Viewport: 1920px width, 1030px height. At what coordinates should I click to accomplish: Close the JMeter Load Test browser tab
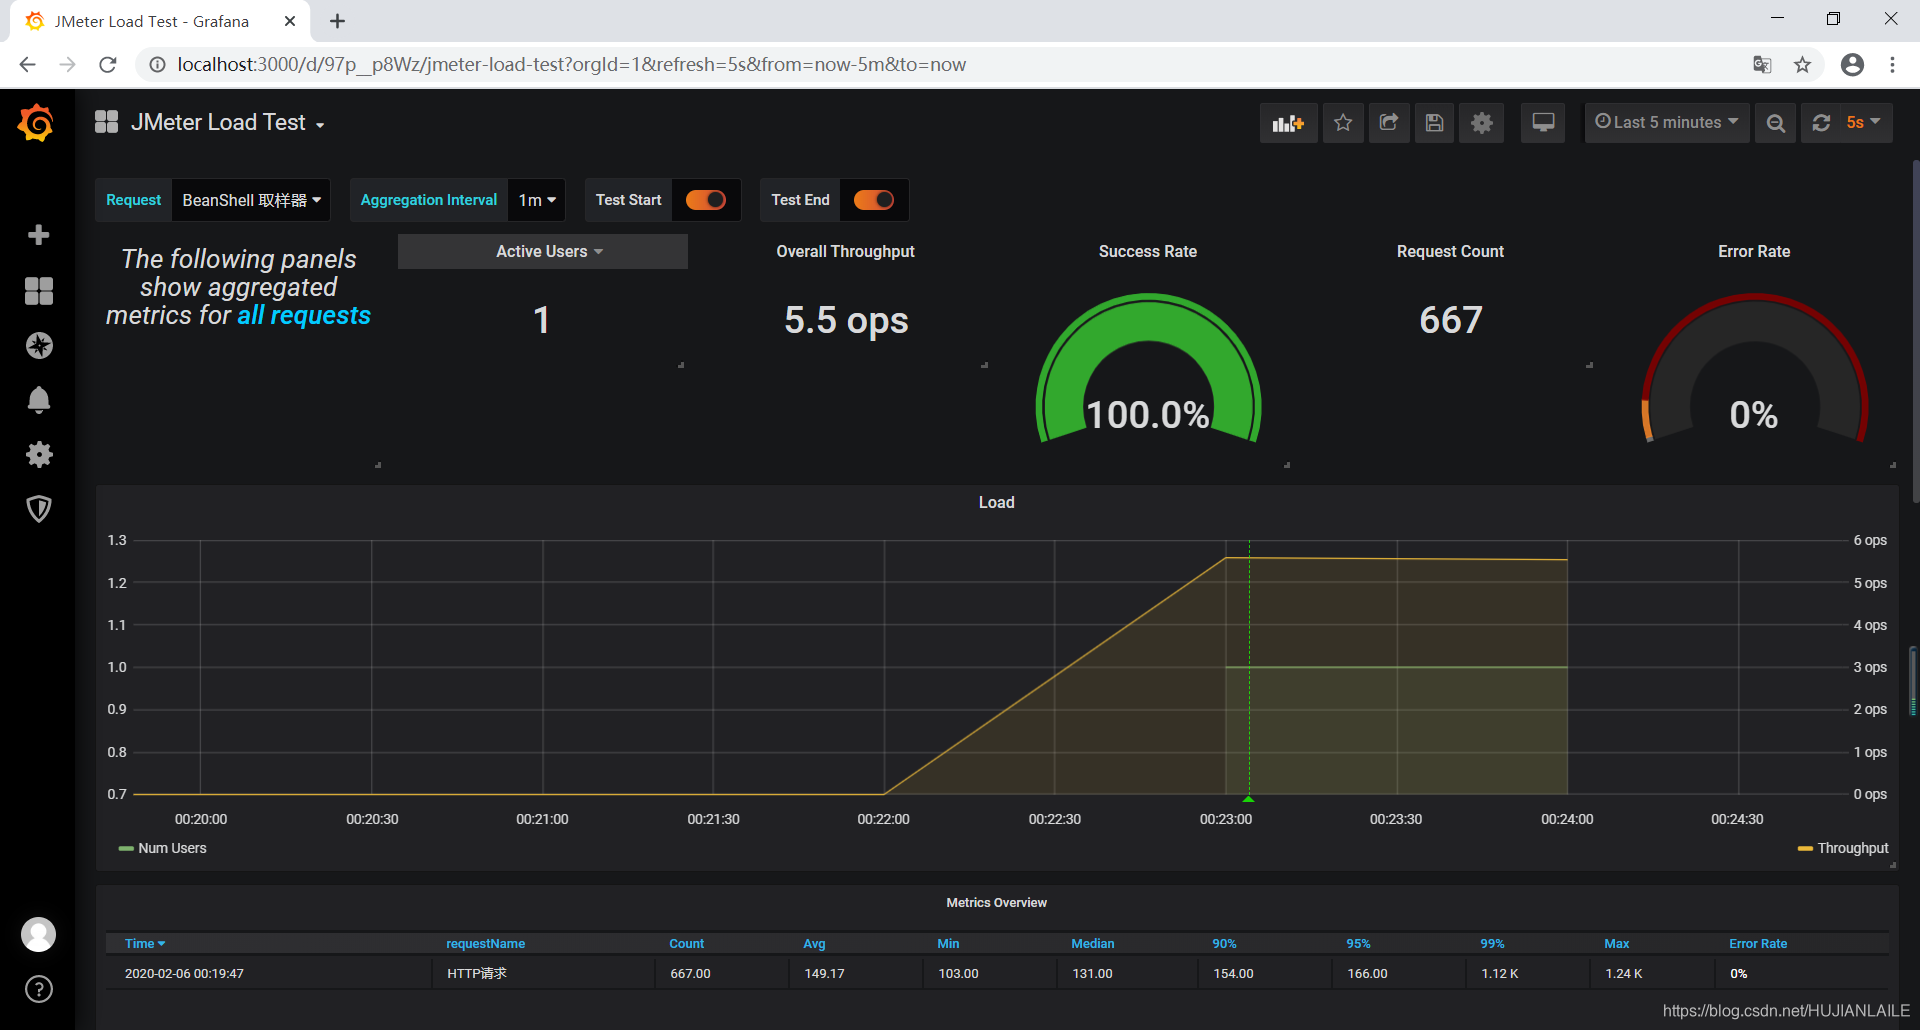tap(290, 21)
